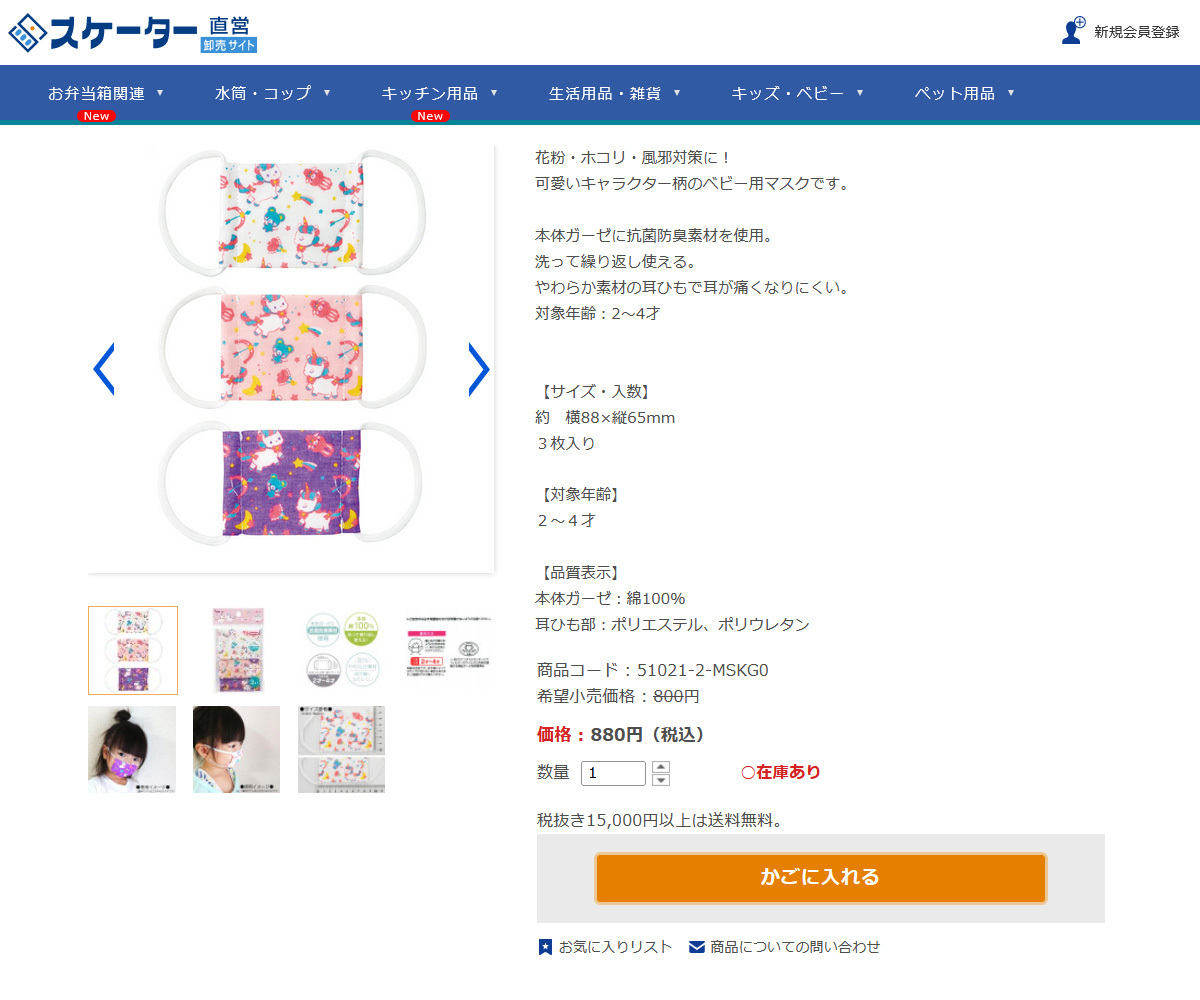
Task: Open the 新規会員登録 link
Action: coord(1137,32)
